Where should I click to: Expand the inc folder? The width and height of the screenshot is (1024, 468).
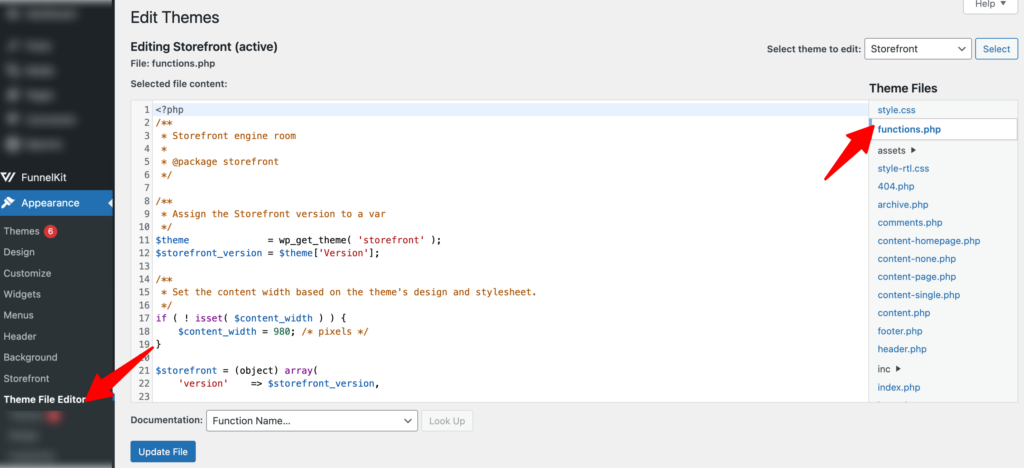point(889,369)
